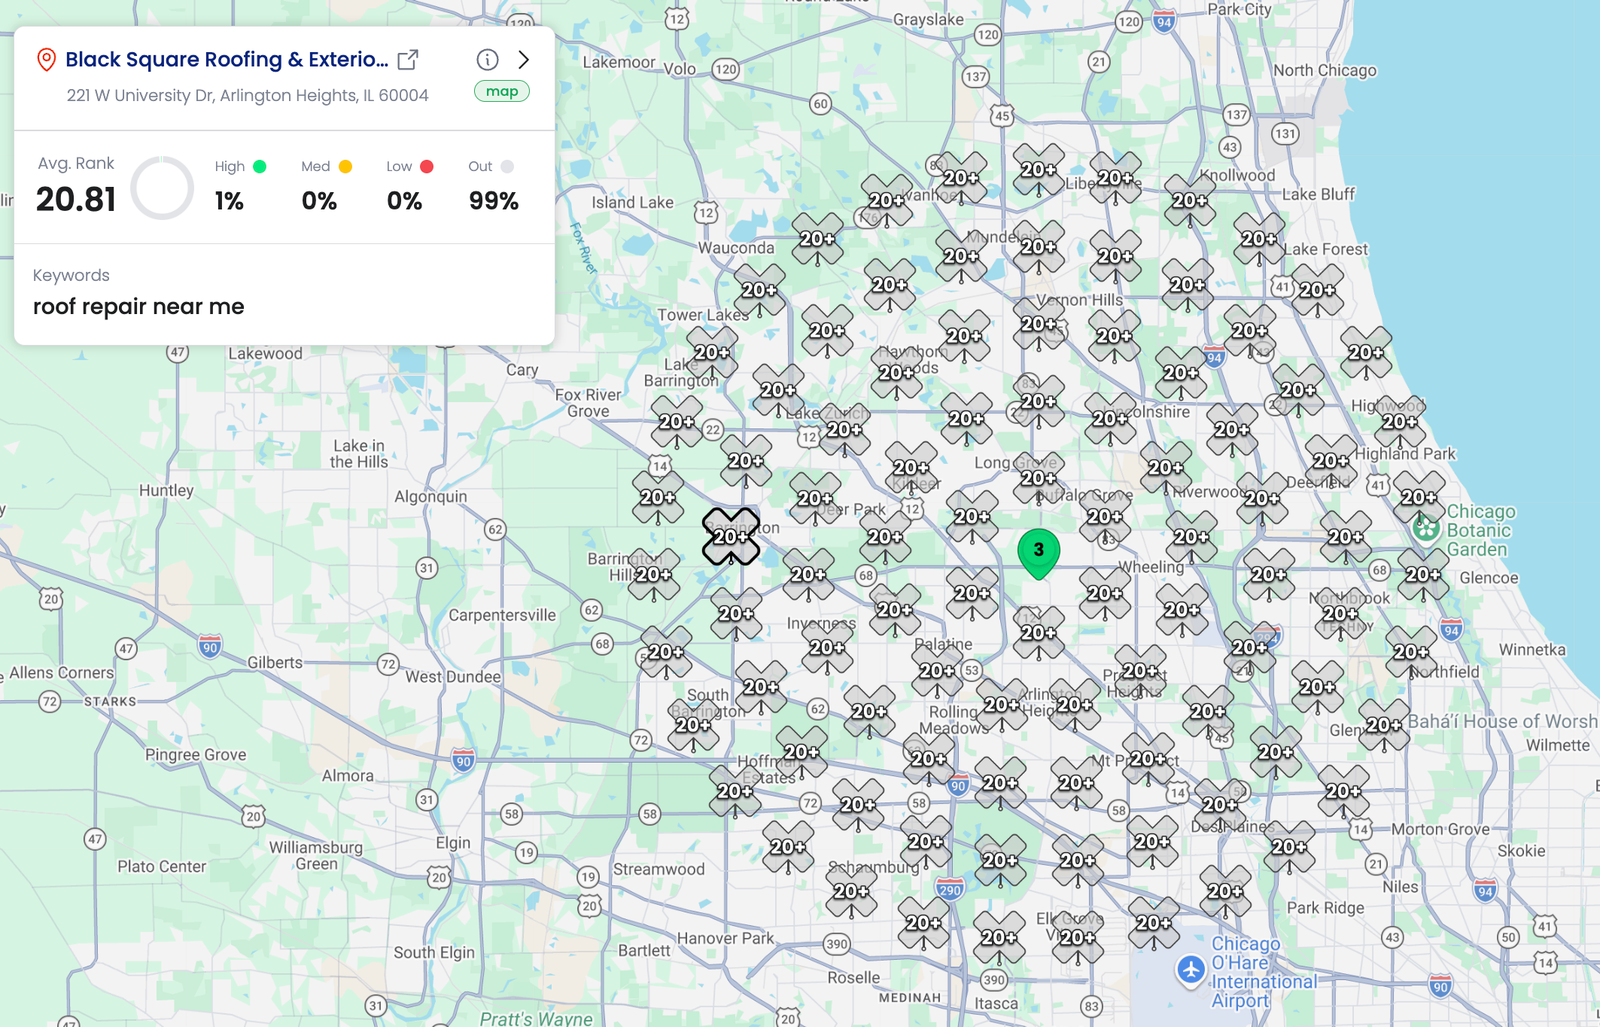This screenshot has width=1600, height=1027.
Task: Click the 20+ marker near Elk Grove Village
Action: coord(1076,939)
